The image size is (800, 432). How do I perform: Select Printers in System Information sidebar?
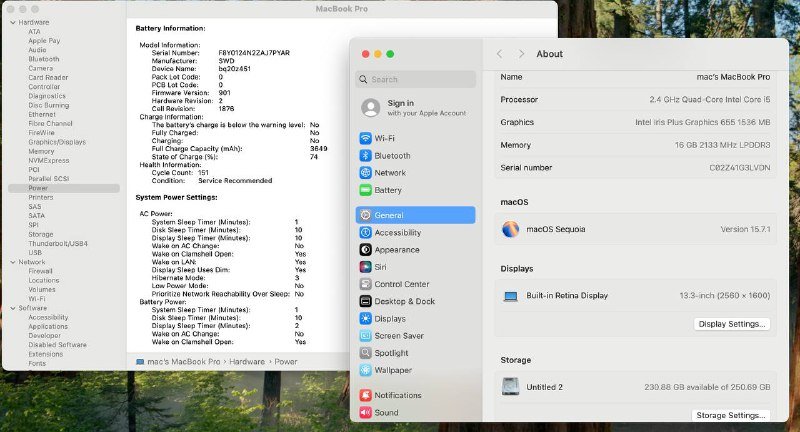pos(41,197)
